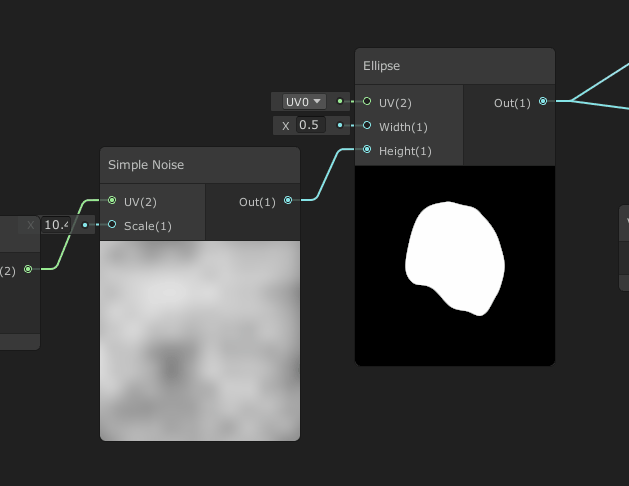
Task: Click the connector dot beside the UV0 slot
Action: (340, 102)
